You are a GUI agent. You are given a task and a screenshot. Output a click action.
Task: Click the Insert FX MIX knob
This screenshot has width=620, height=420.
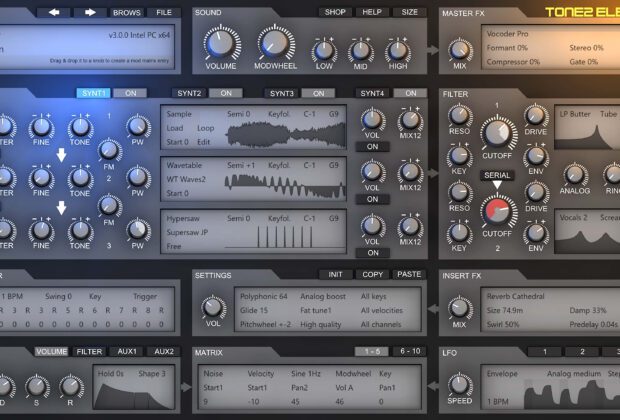460,308
